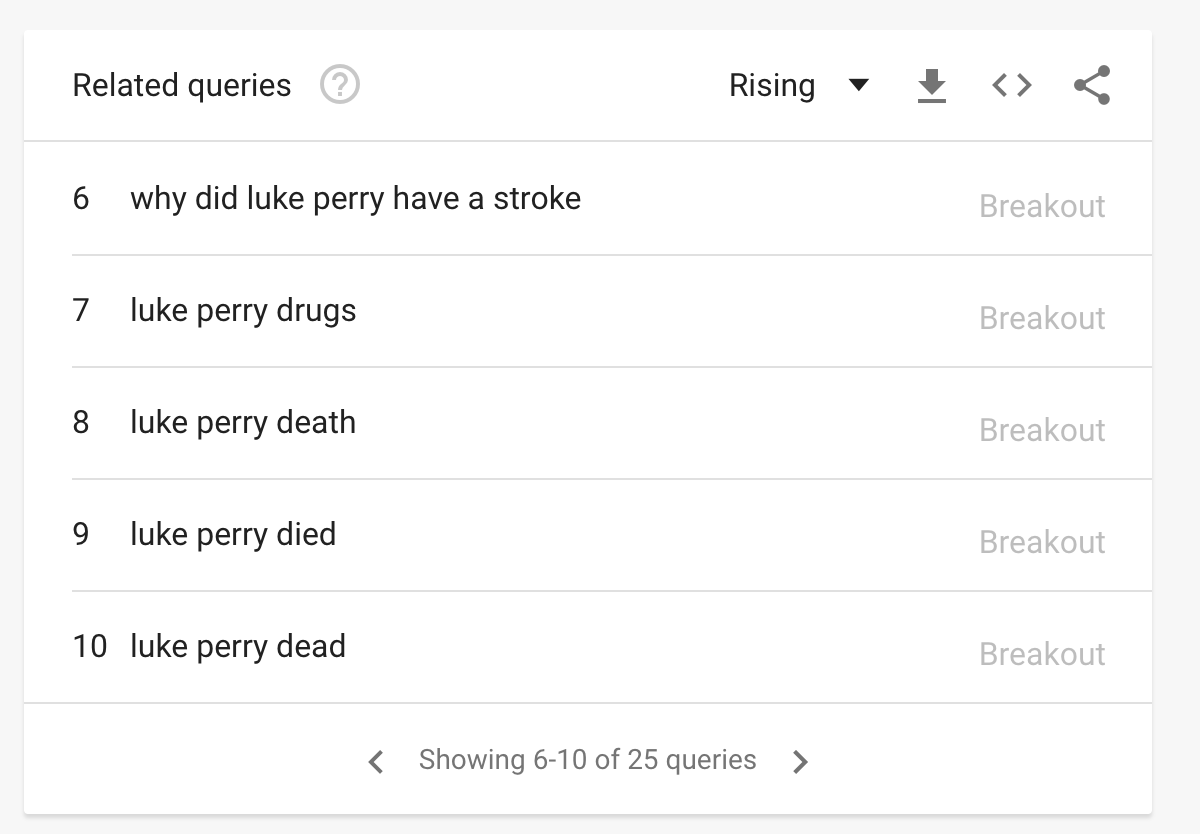The height and width of the screenshot is (834, 1200).
Task: Click Breakout label for 'luke perry dead'
Action: pos(1042,654)
